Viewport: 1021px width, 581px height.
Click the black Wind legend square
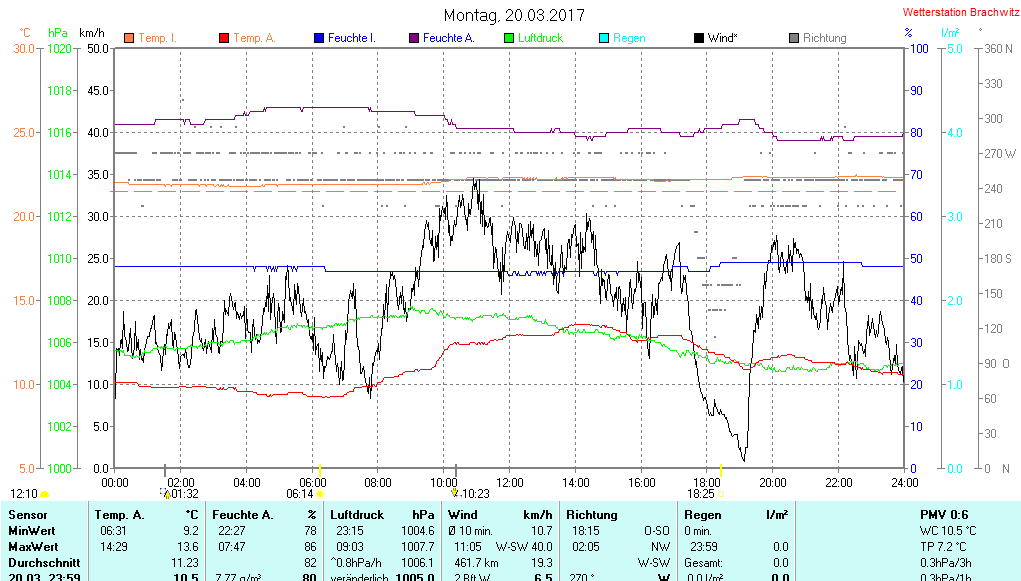(x=699, y=38)
